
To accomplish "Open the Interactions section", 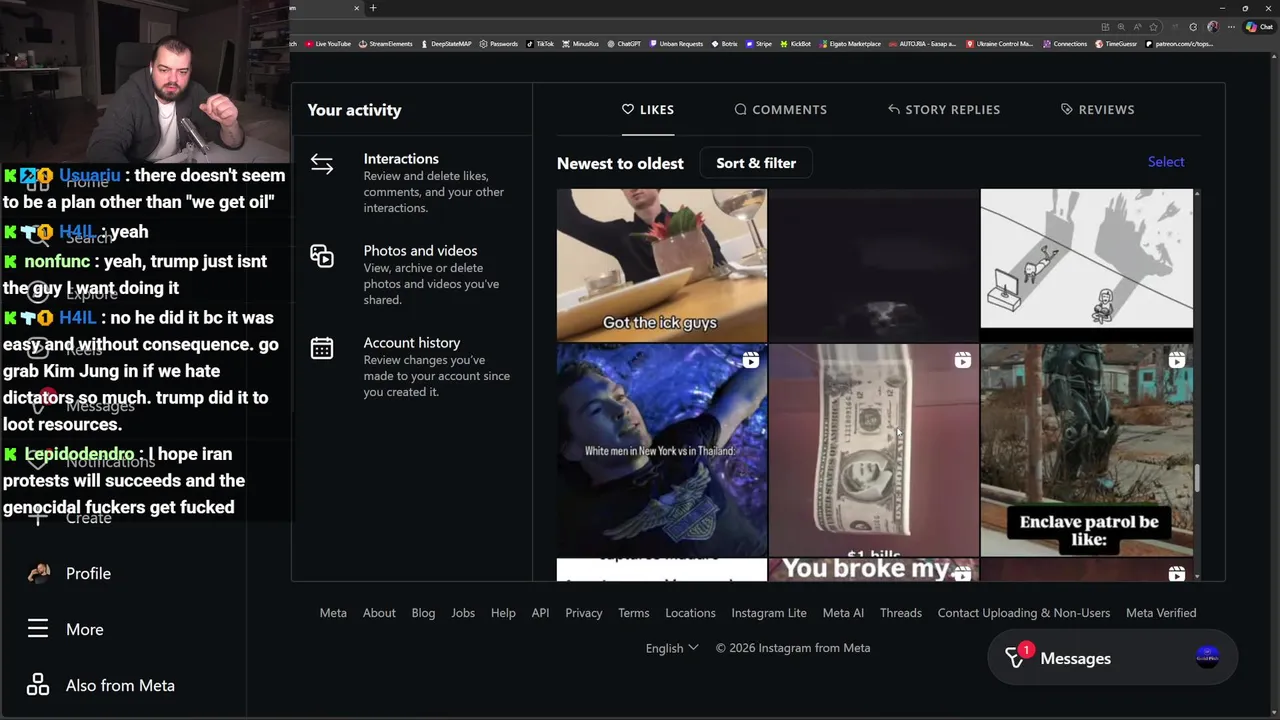I will point(412,183).
